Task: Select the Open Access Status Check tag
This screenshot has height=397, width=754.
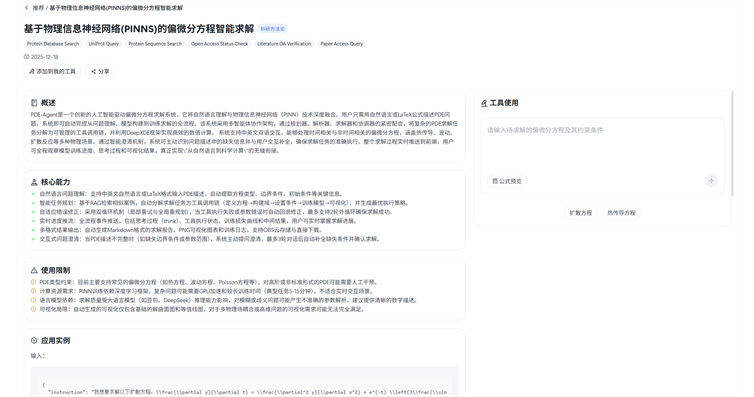Action: 219,44
